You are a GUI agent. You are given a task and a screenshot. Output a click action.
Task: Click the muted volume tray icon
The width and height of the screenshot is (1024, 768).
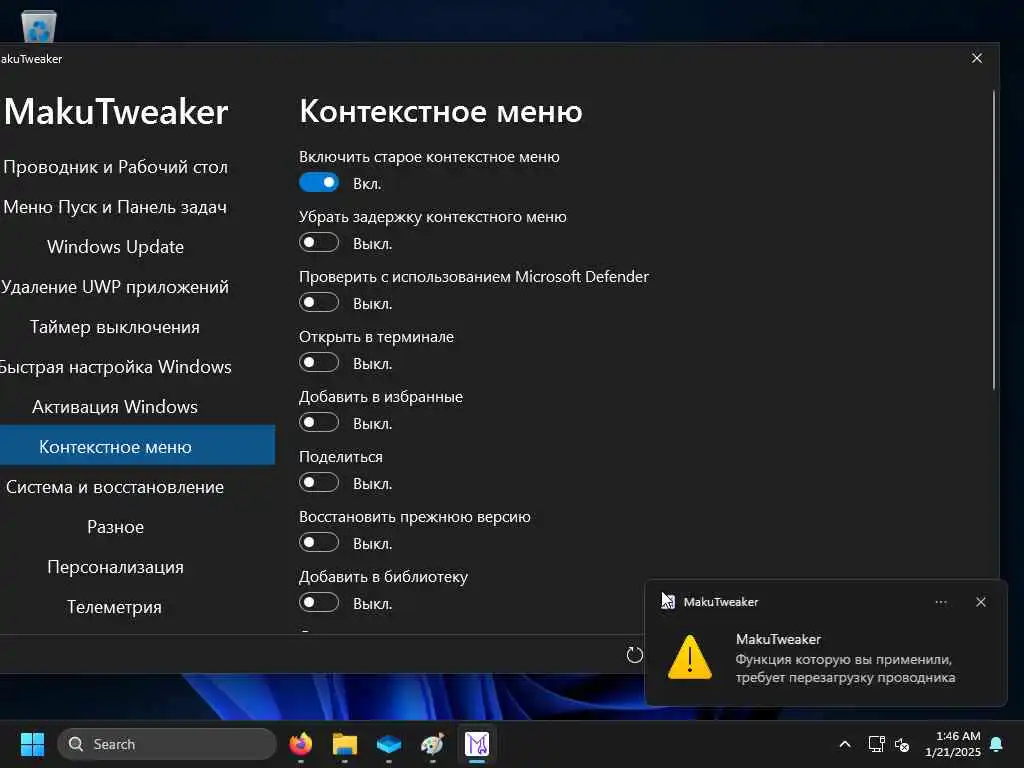pos(902,744)
